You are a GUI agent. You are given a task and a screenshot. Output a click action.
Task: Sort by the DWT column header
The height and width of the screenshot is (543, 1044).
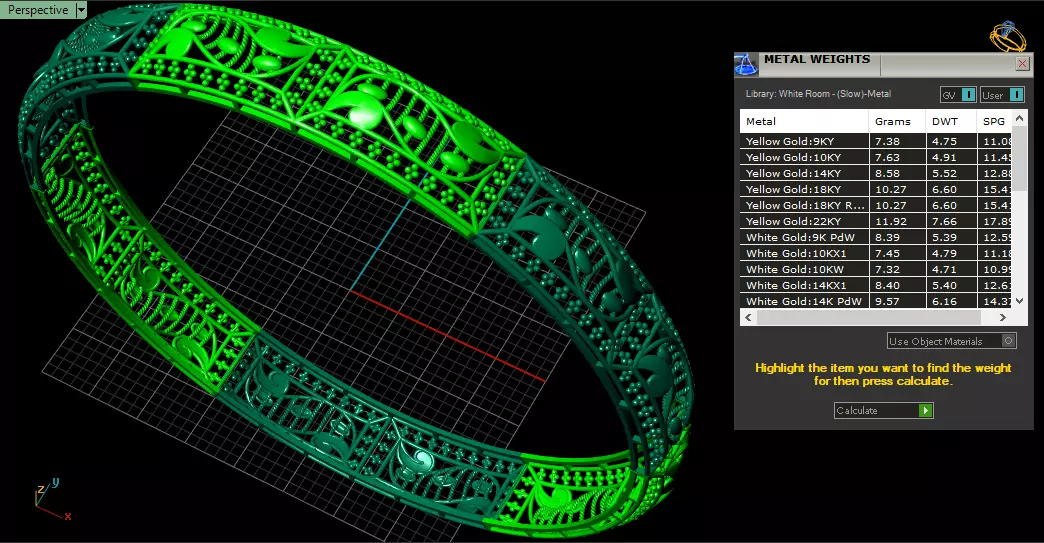coord(951,121)
